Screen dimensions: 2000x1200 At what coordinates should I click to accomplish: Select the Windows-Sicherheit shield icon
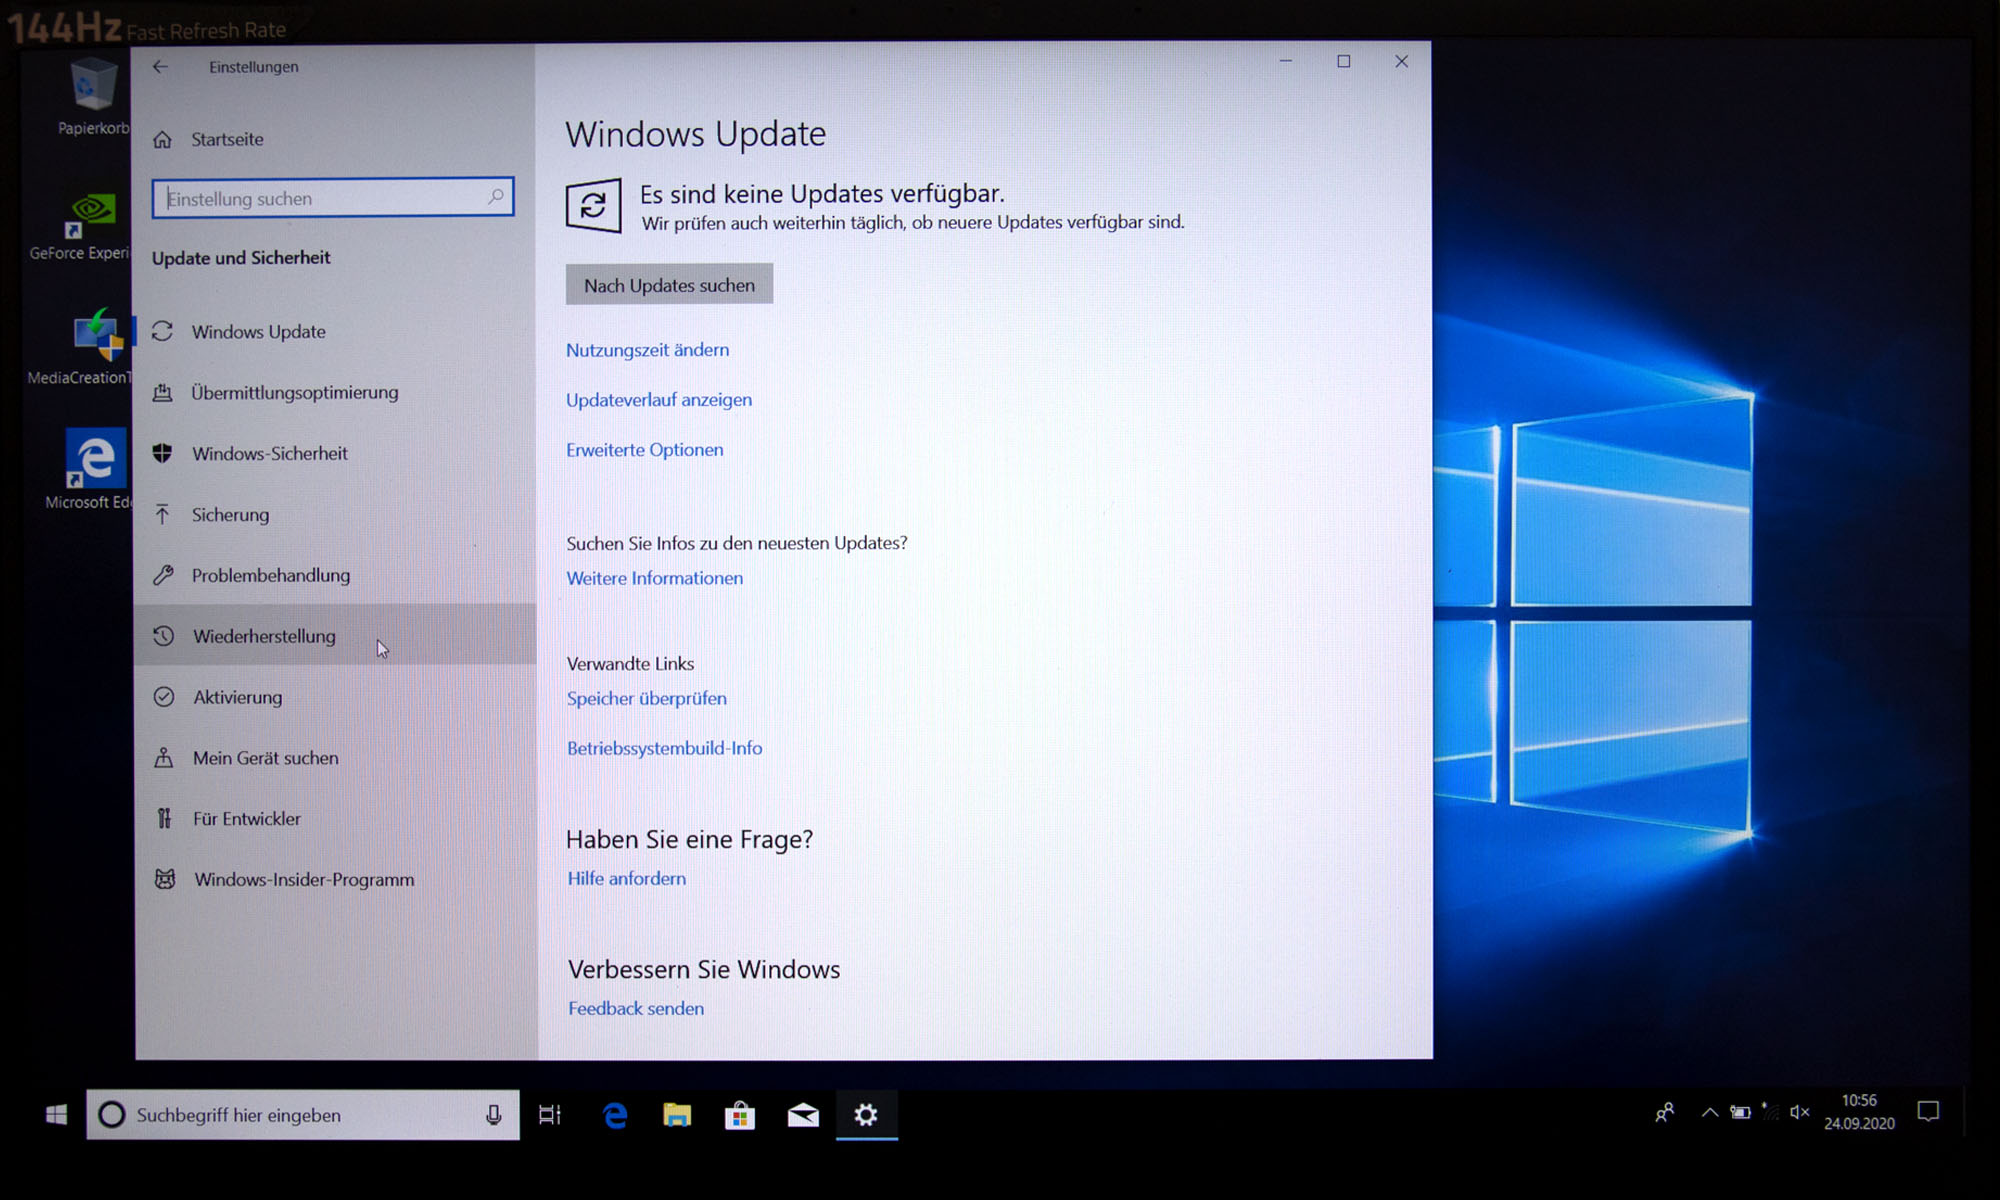(x=163, y=453)
